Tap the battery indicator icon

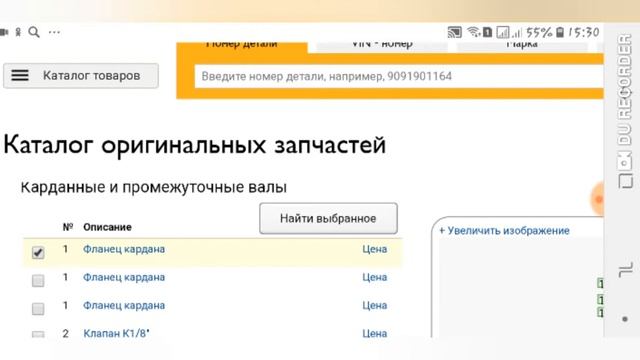[560, 32]
